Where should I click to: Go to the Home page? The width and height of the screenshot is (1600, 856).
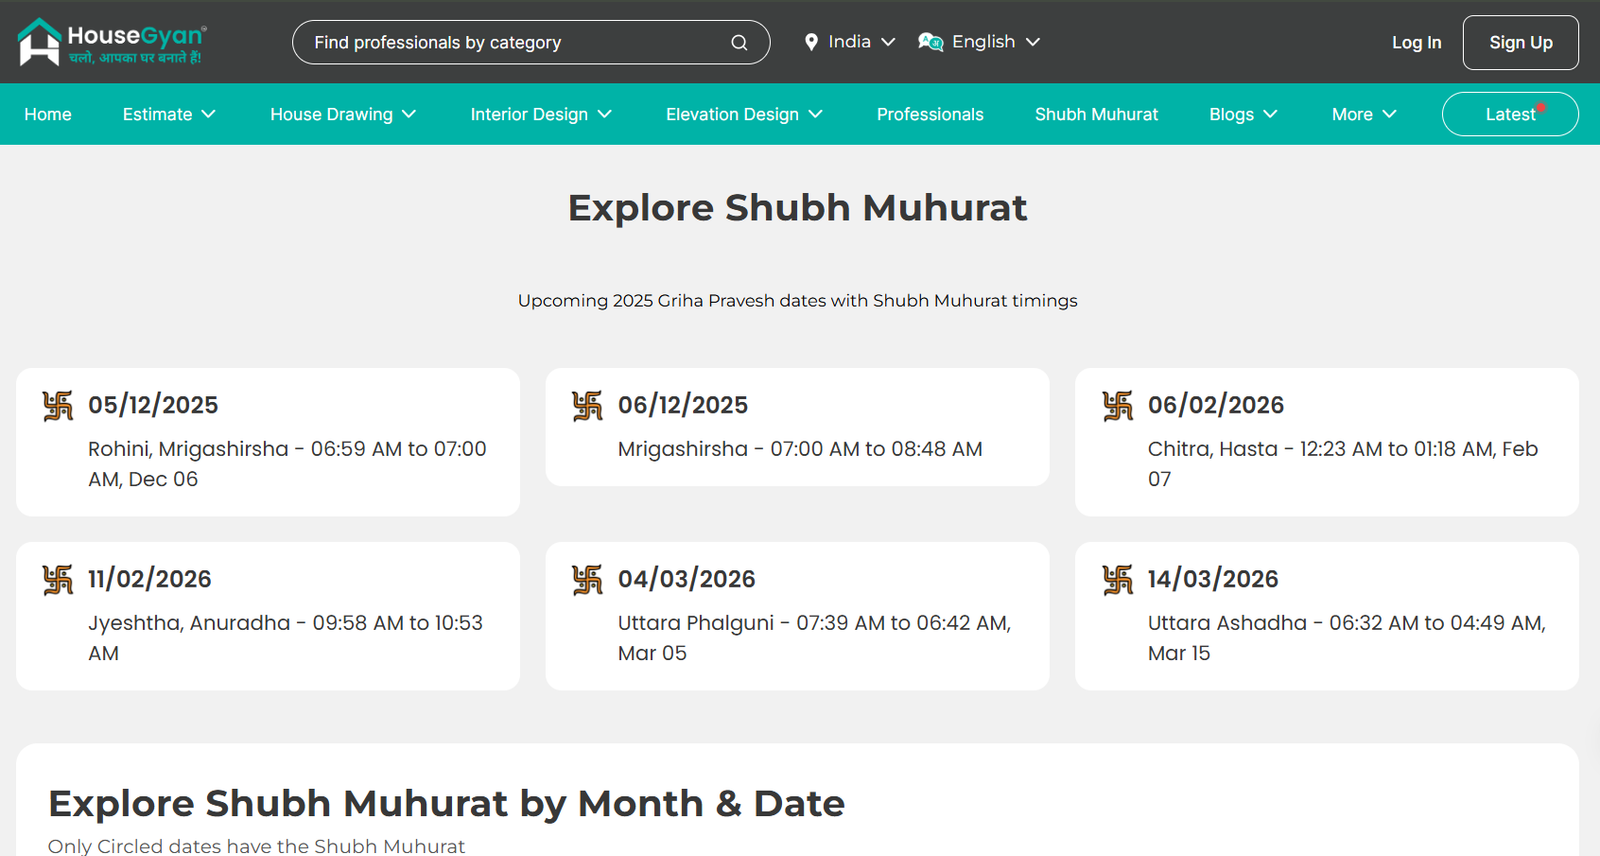48,114
